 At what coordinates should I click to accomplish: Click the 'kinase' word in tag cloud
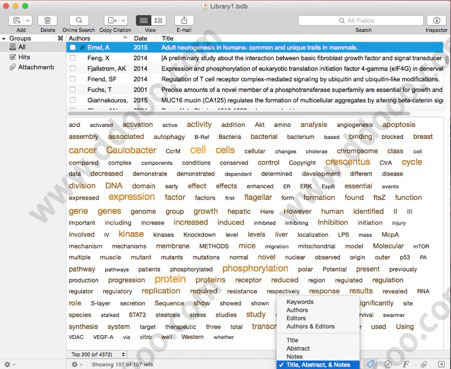pyautogui.click(x=131, y=234)
